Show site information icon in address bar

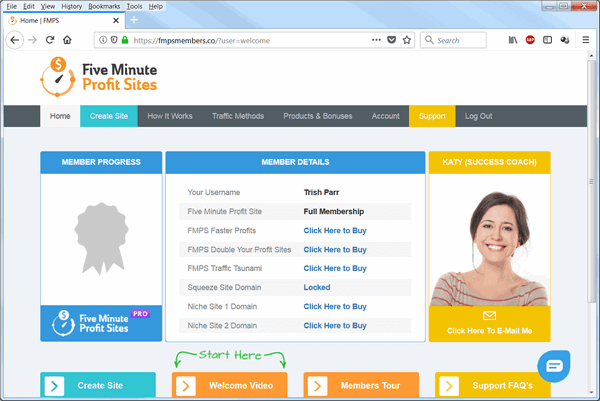103,40
